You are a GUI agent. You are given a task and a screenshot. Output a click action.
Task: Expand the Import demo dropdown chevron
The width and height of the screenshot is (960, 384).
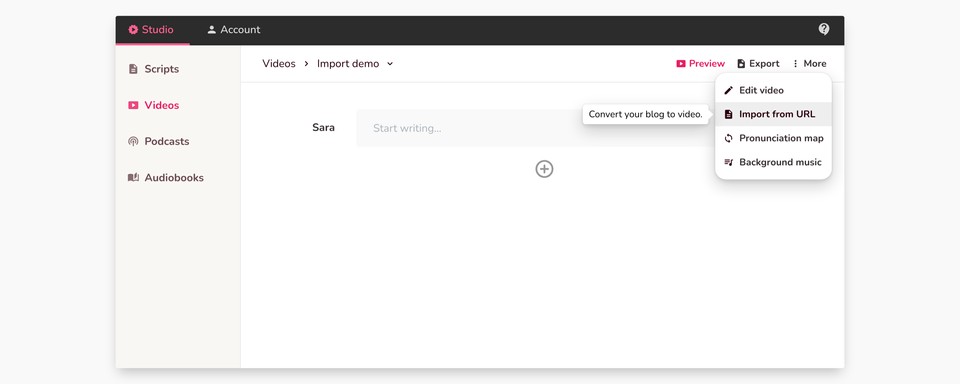(x=390, y=64)
